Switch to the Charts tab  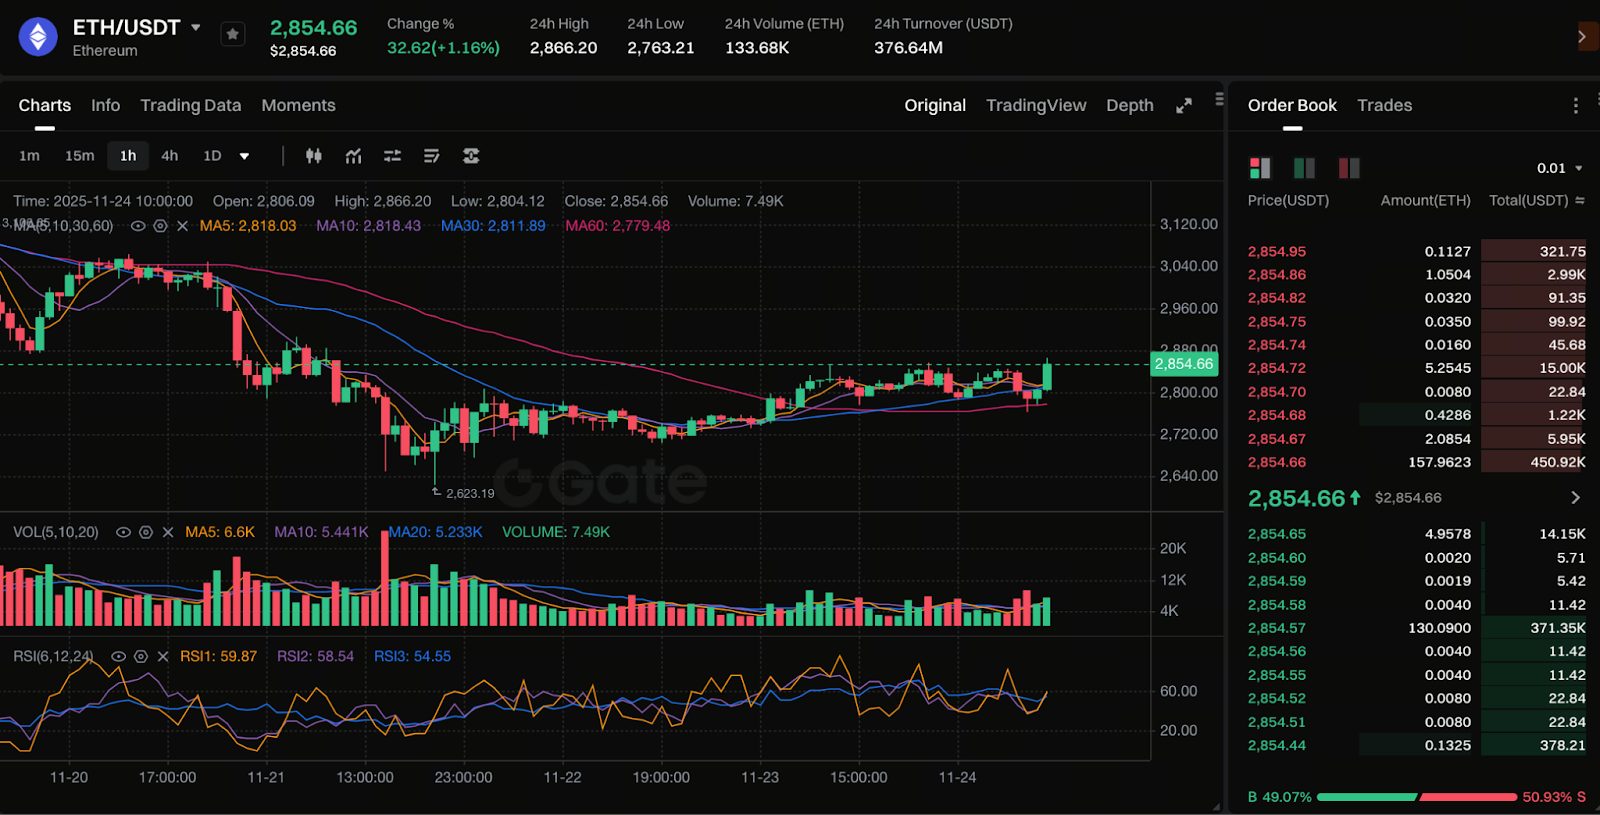pos(45,106)
